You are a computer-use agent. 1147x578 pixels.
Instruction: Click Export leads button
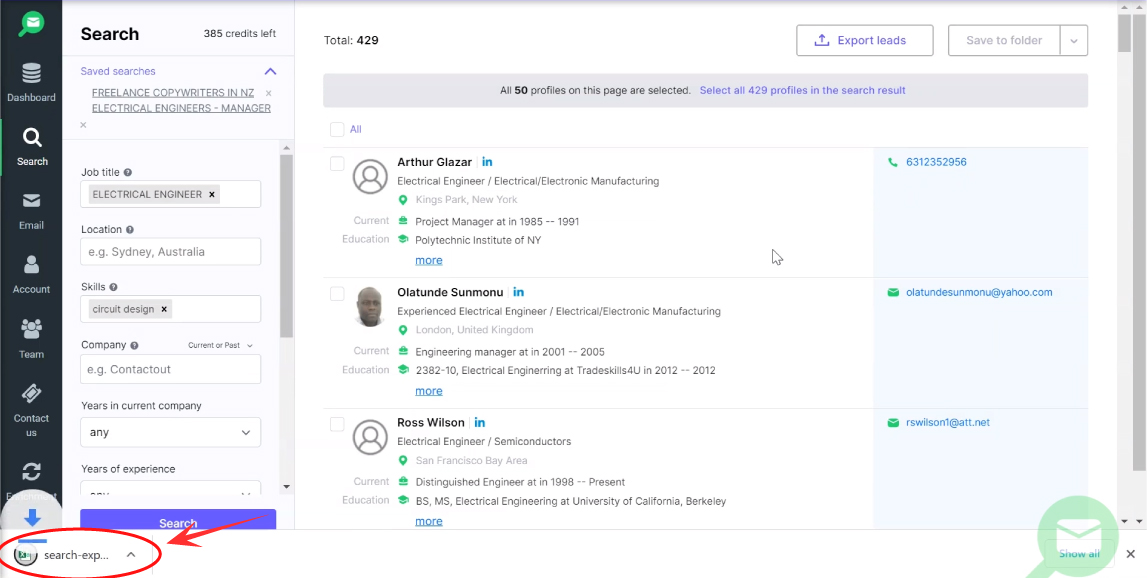coord(865,40)
